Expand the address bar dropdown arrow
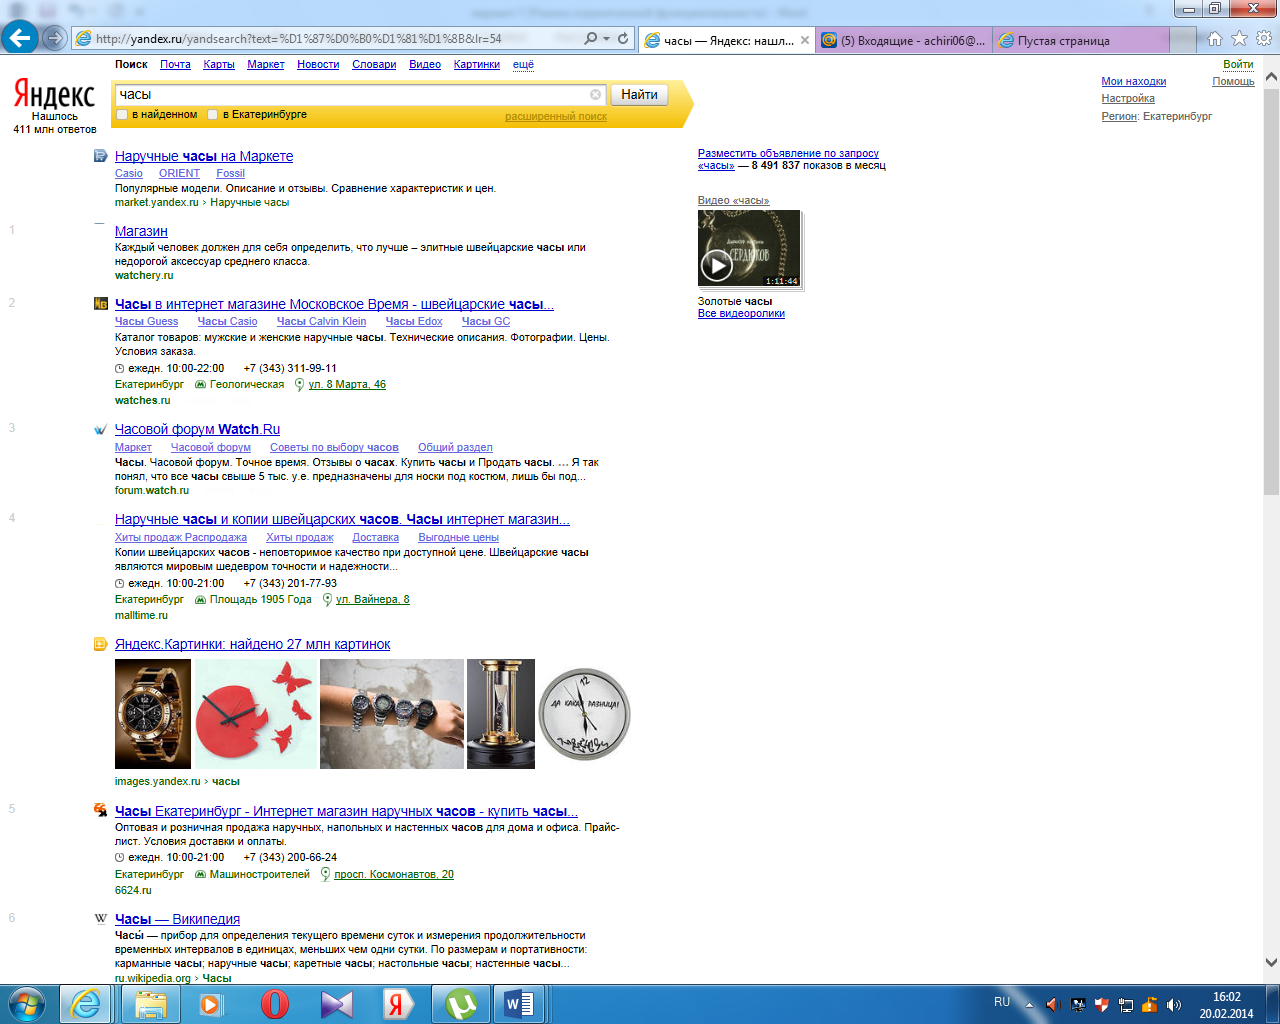 (606, 39)
